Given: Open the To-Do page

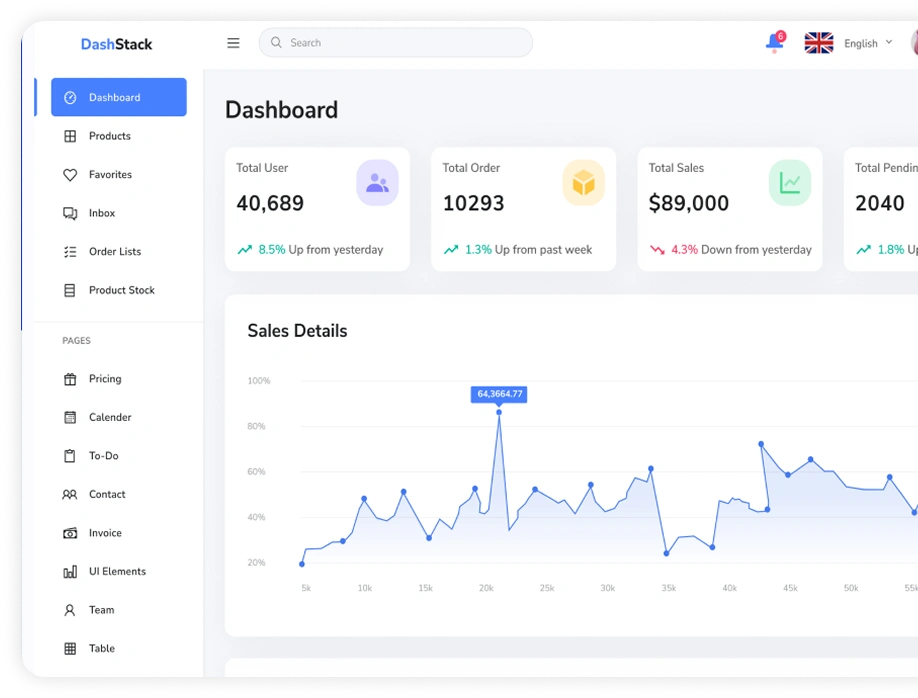Looking at the screenshot, I should click(x=103, y=456).
